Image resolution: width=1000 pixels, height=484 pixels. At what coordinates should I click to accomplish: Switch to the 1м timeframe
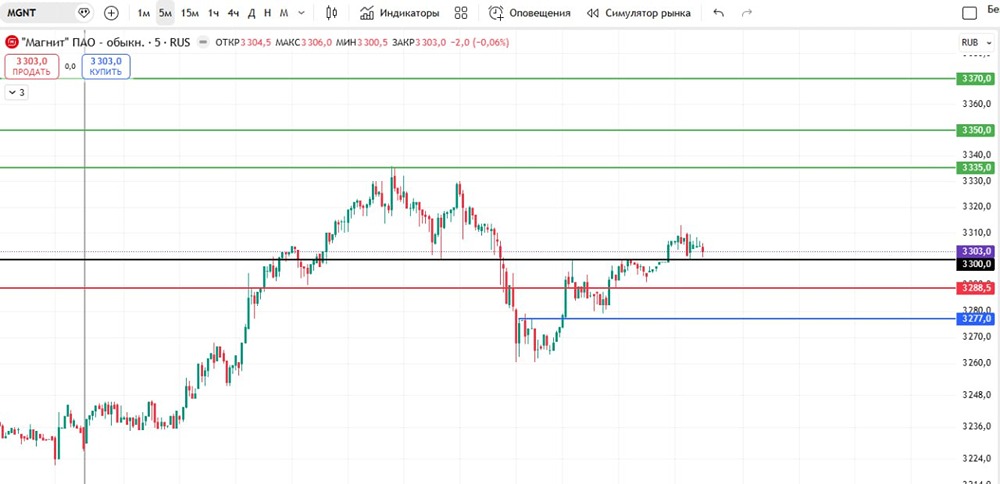pos(144,13)
